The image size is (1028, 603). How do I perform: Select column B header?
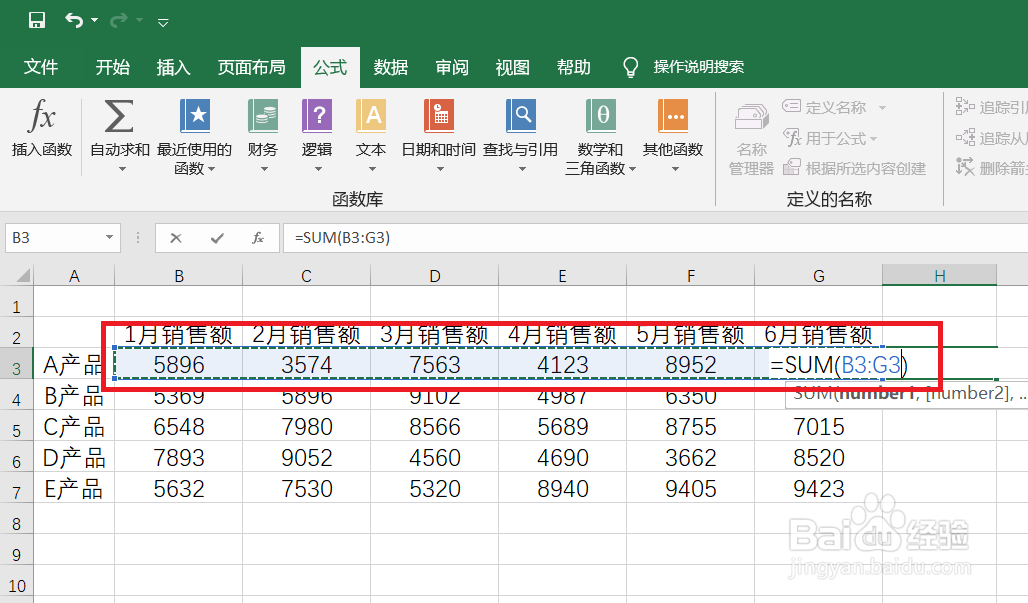coord(179,275)
